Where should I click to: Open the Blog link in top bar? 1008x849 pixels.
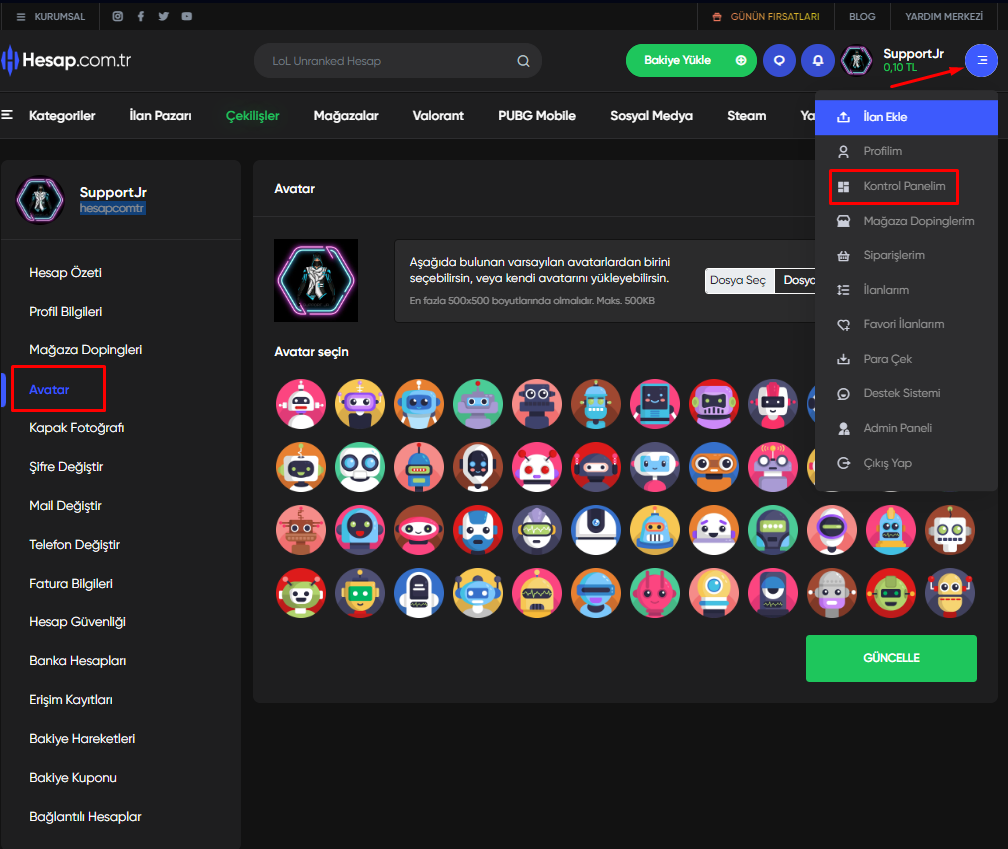click(x=862, y=17)
